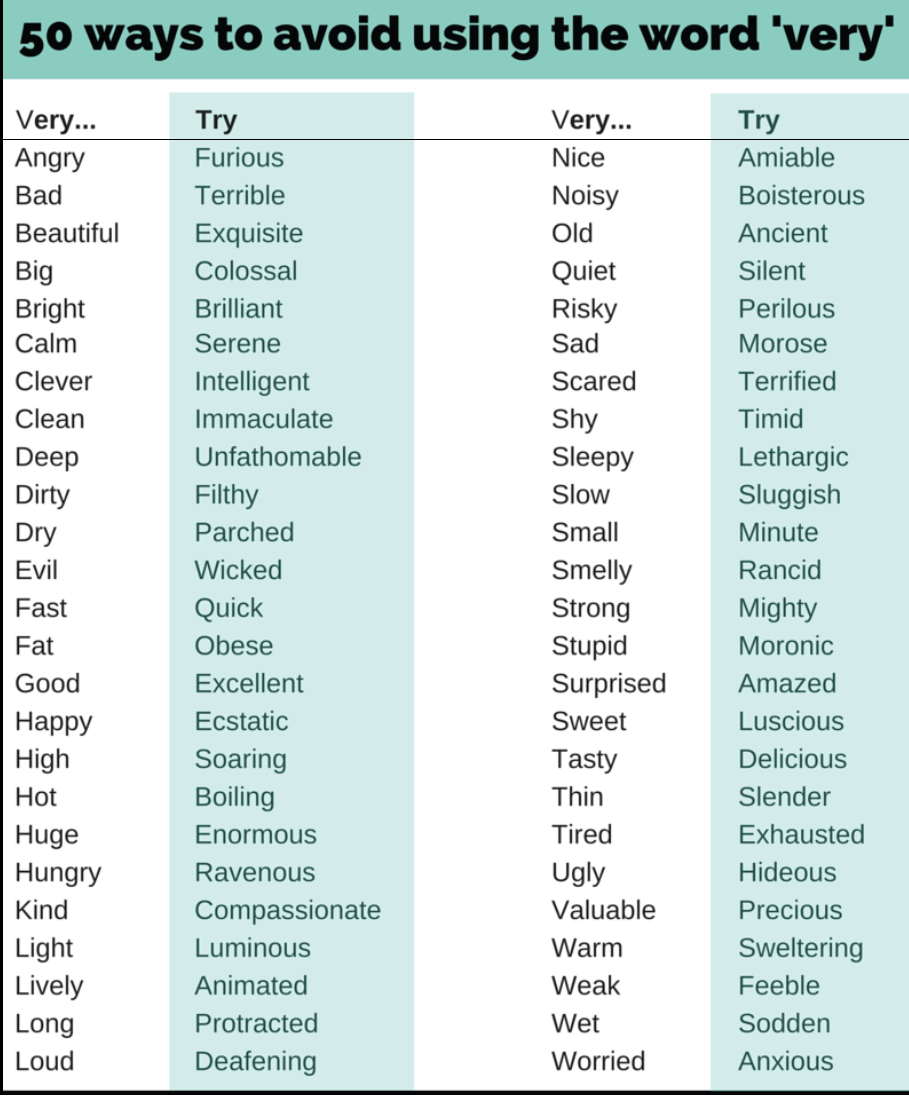Click the right 'Very...' column header
The width and height of the screenshot is (909, 1100).
(x=591, y=120)
